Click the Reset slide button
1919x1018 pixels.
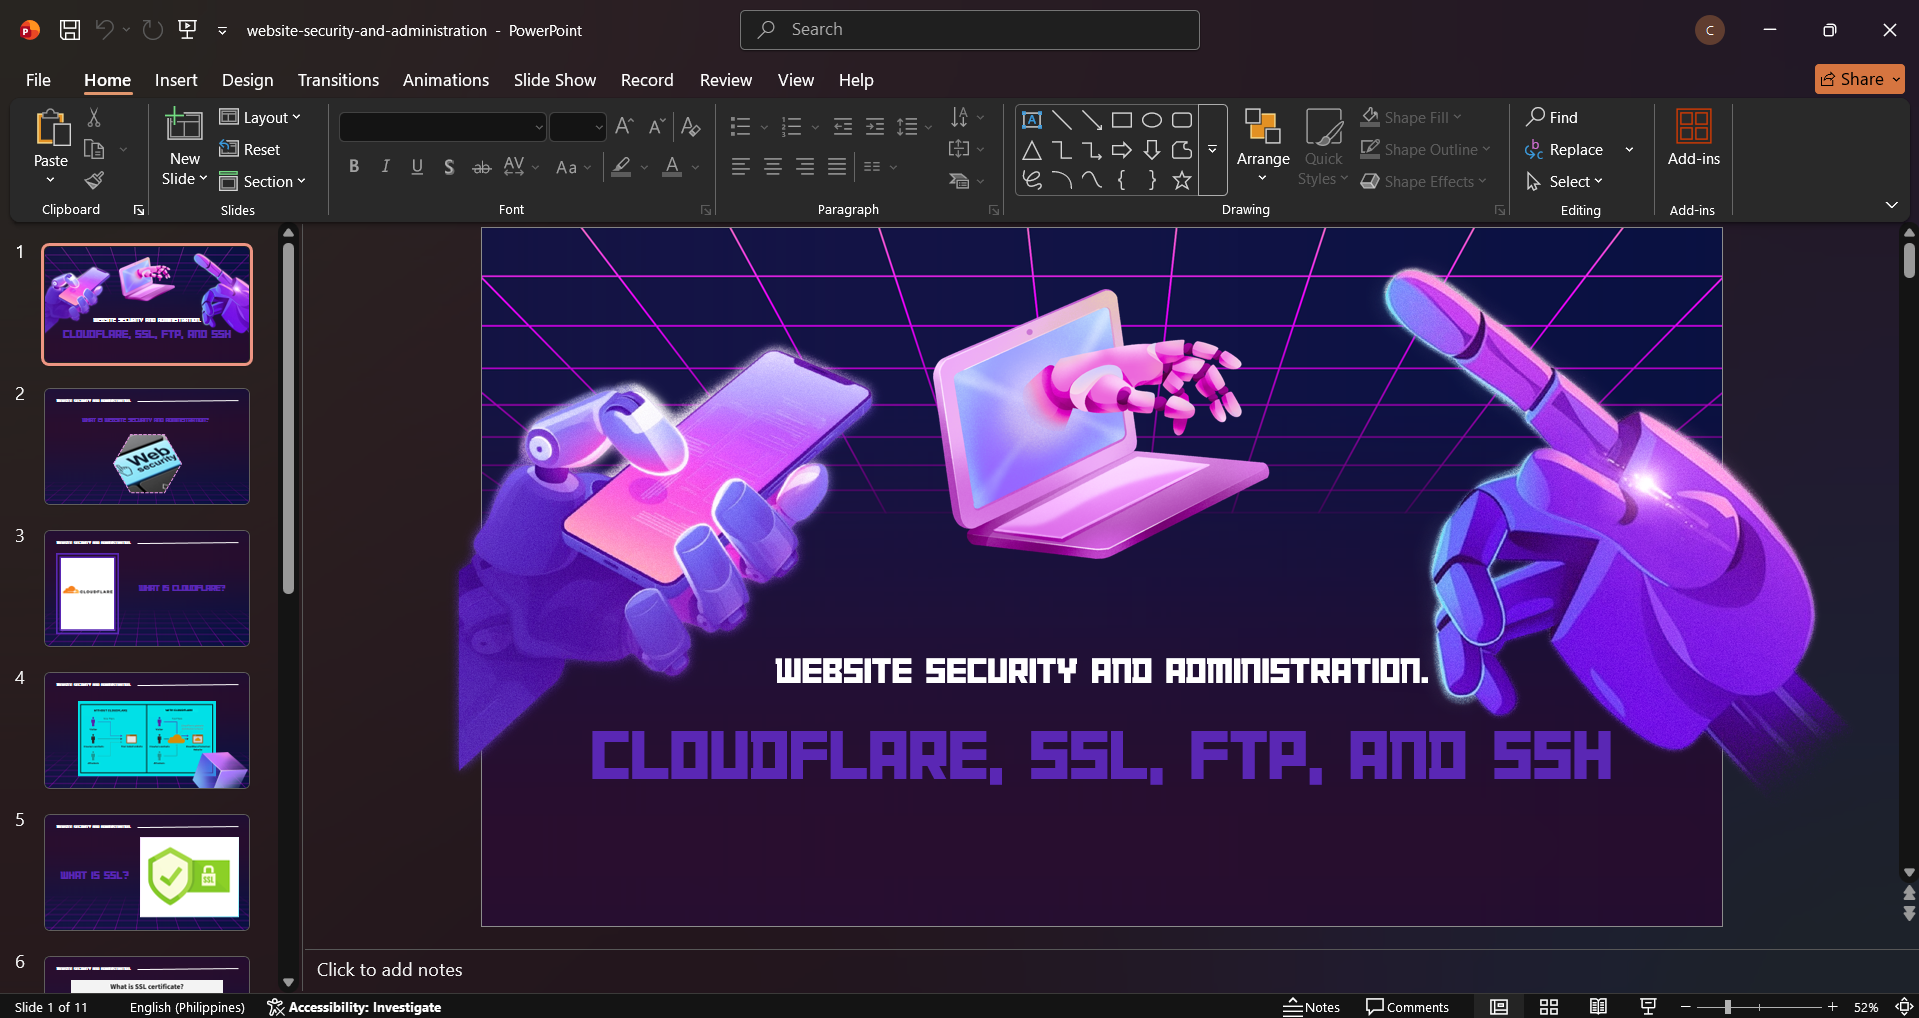pos(250,149)
